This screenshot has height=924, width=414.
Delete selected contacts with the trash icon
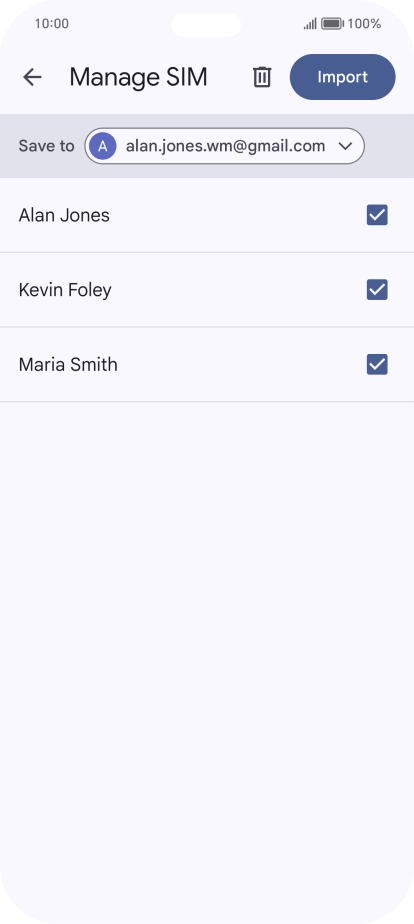tap(262, 77)
